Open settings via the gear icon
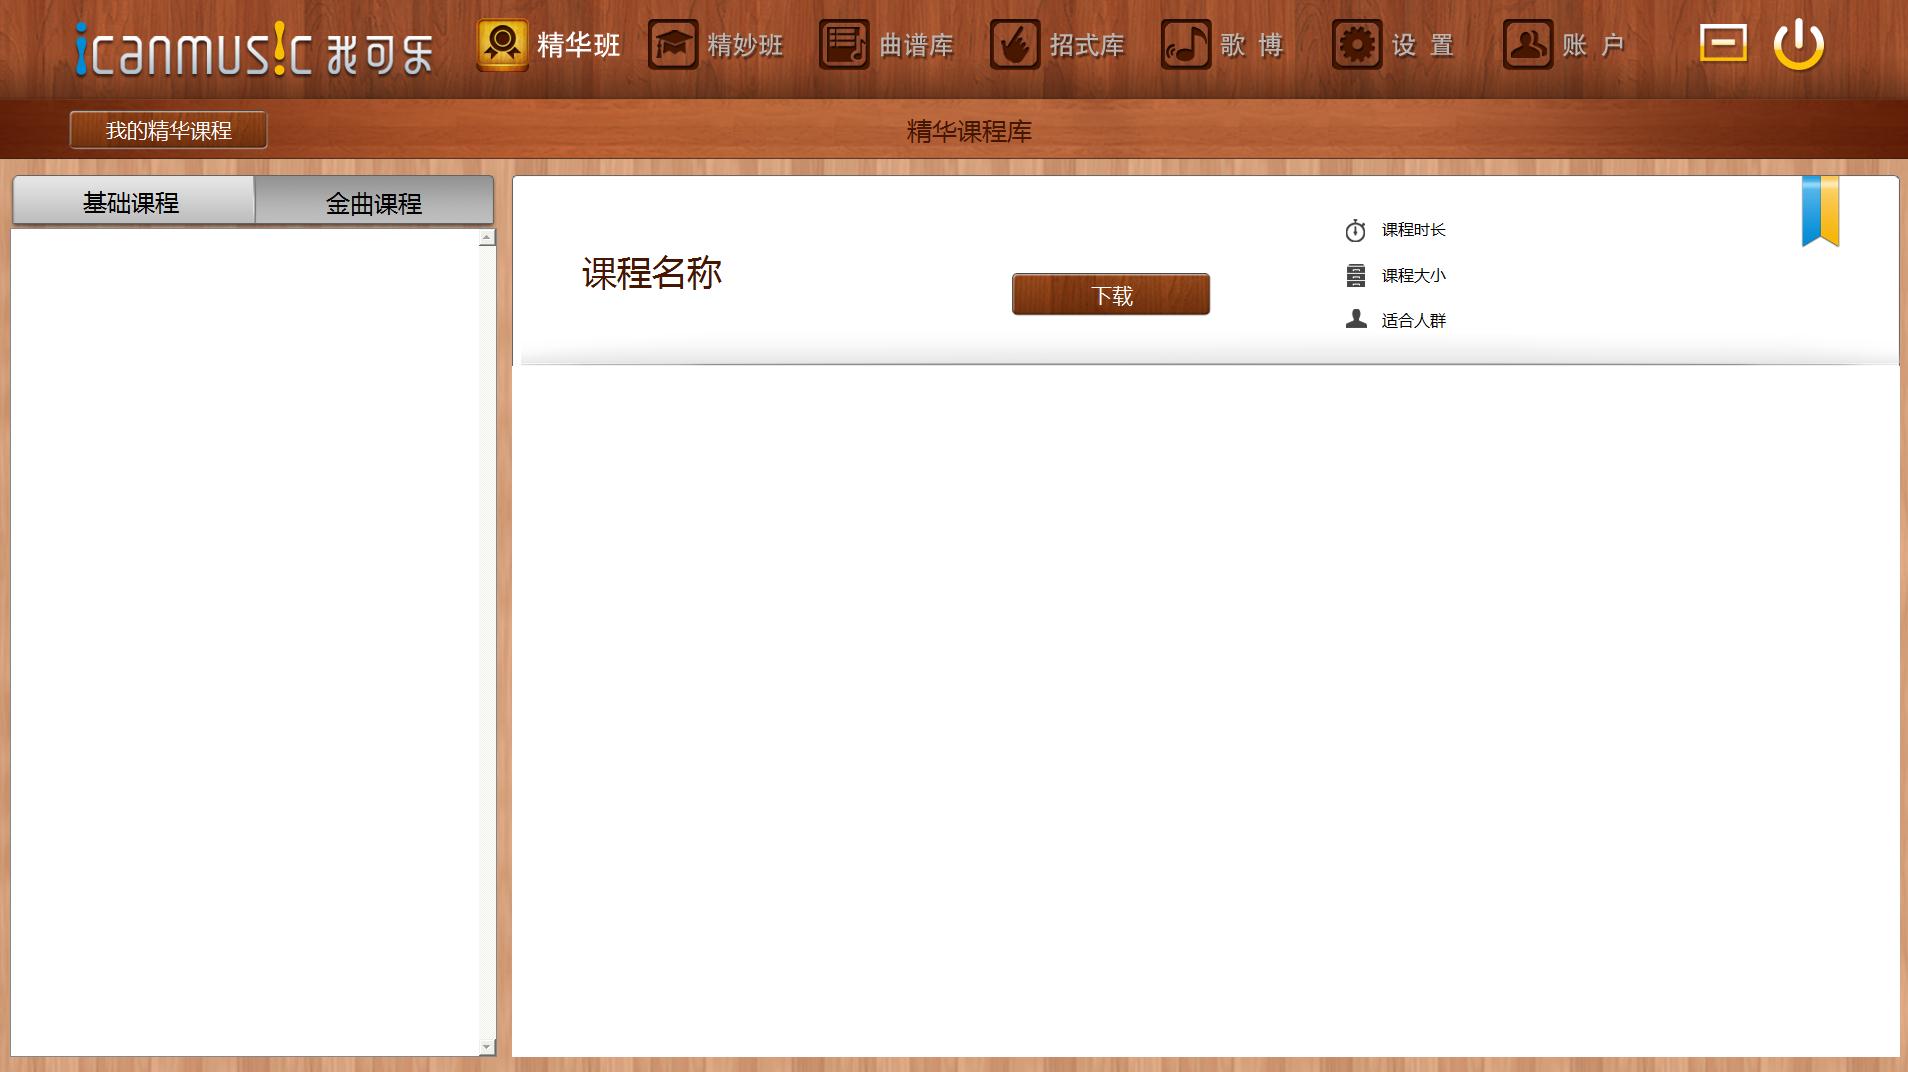This screenshot has width=1908, height=1072. click(x=1357, y=45)
